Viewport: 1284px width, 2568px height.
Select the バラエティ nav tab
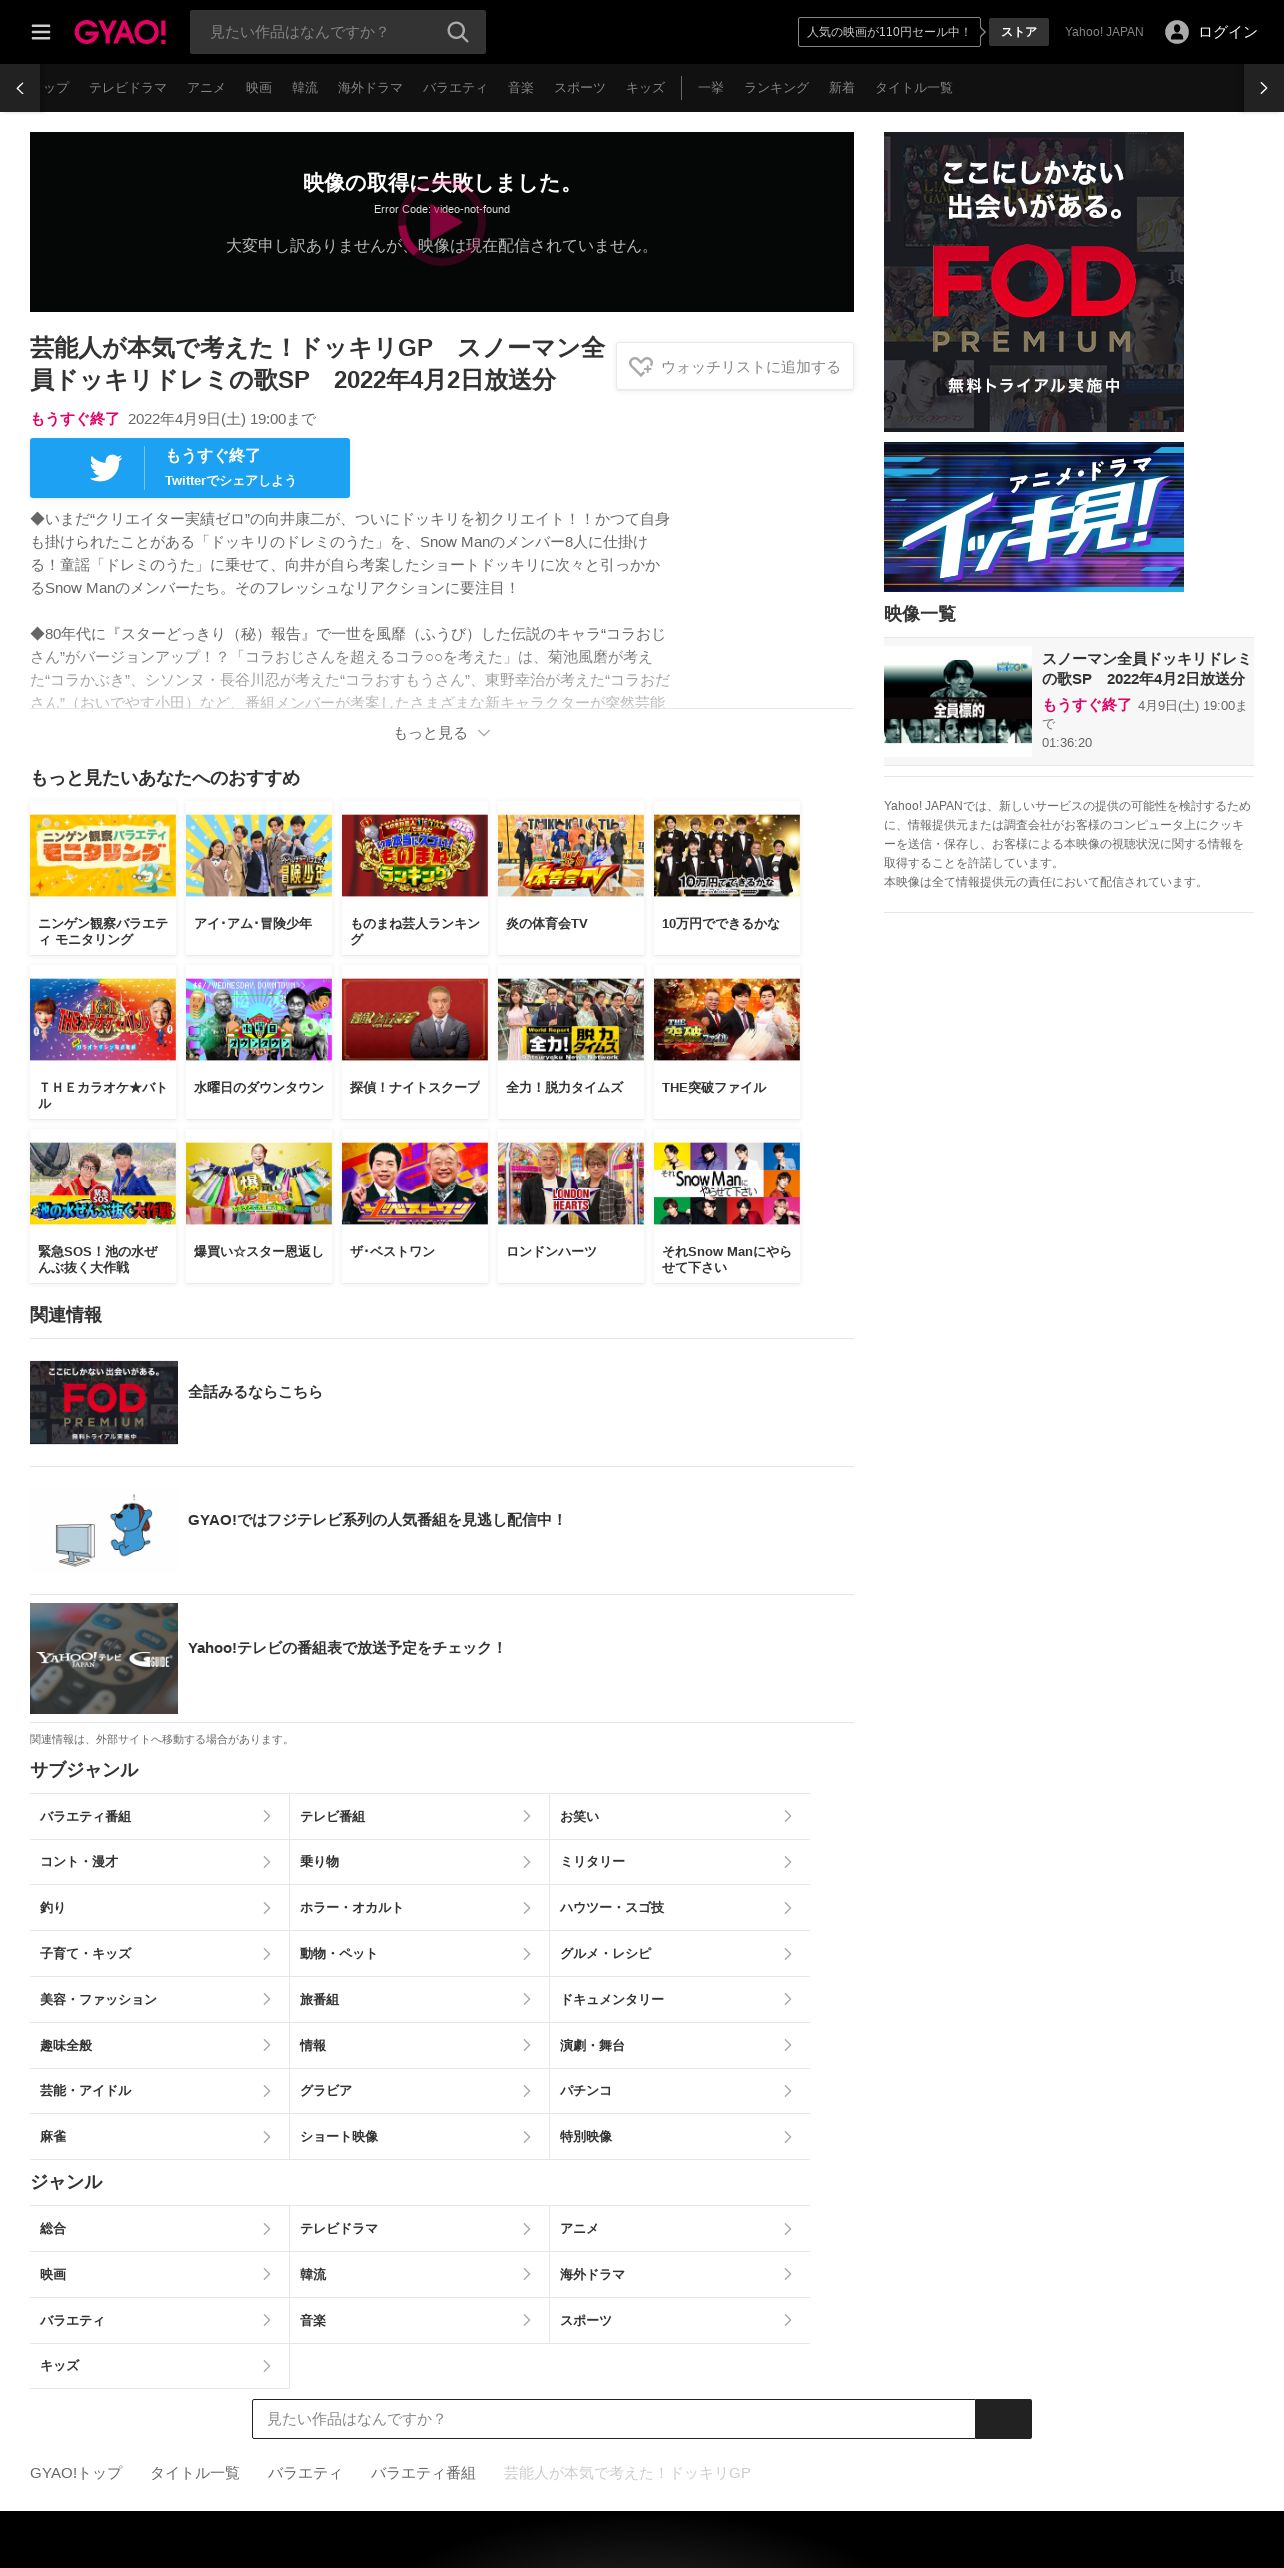[x=455, y=88]
